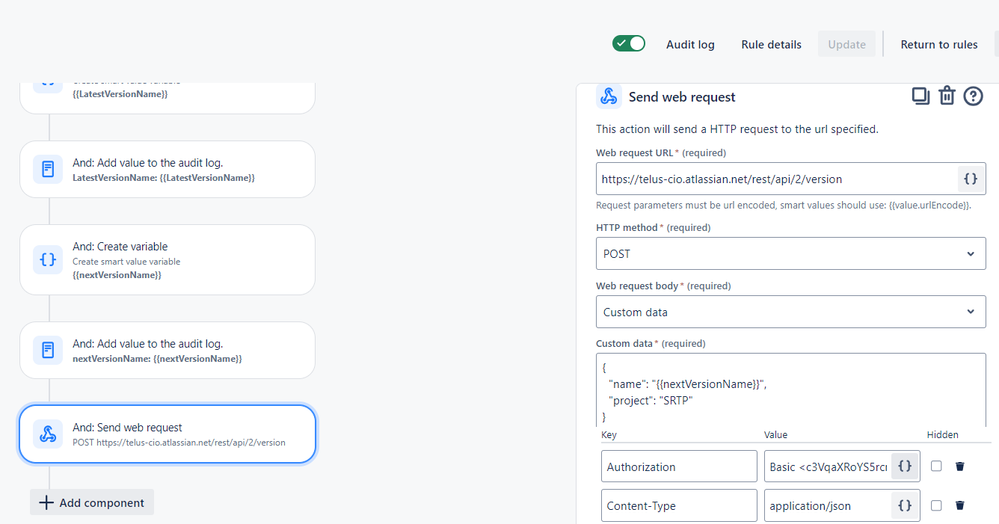Select the Send web request rule step
Viewport: 999px width, 524px height.
(168, 434)
